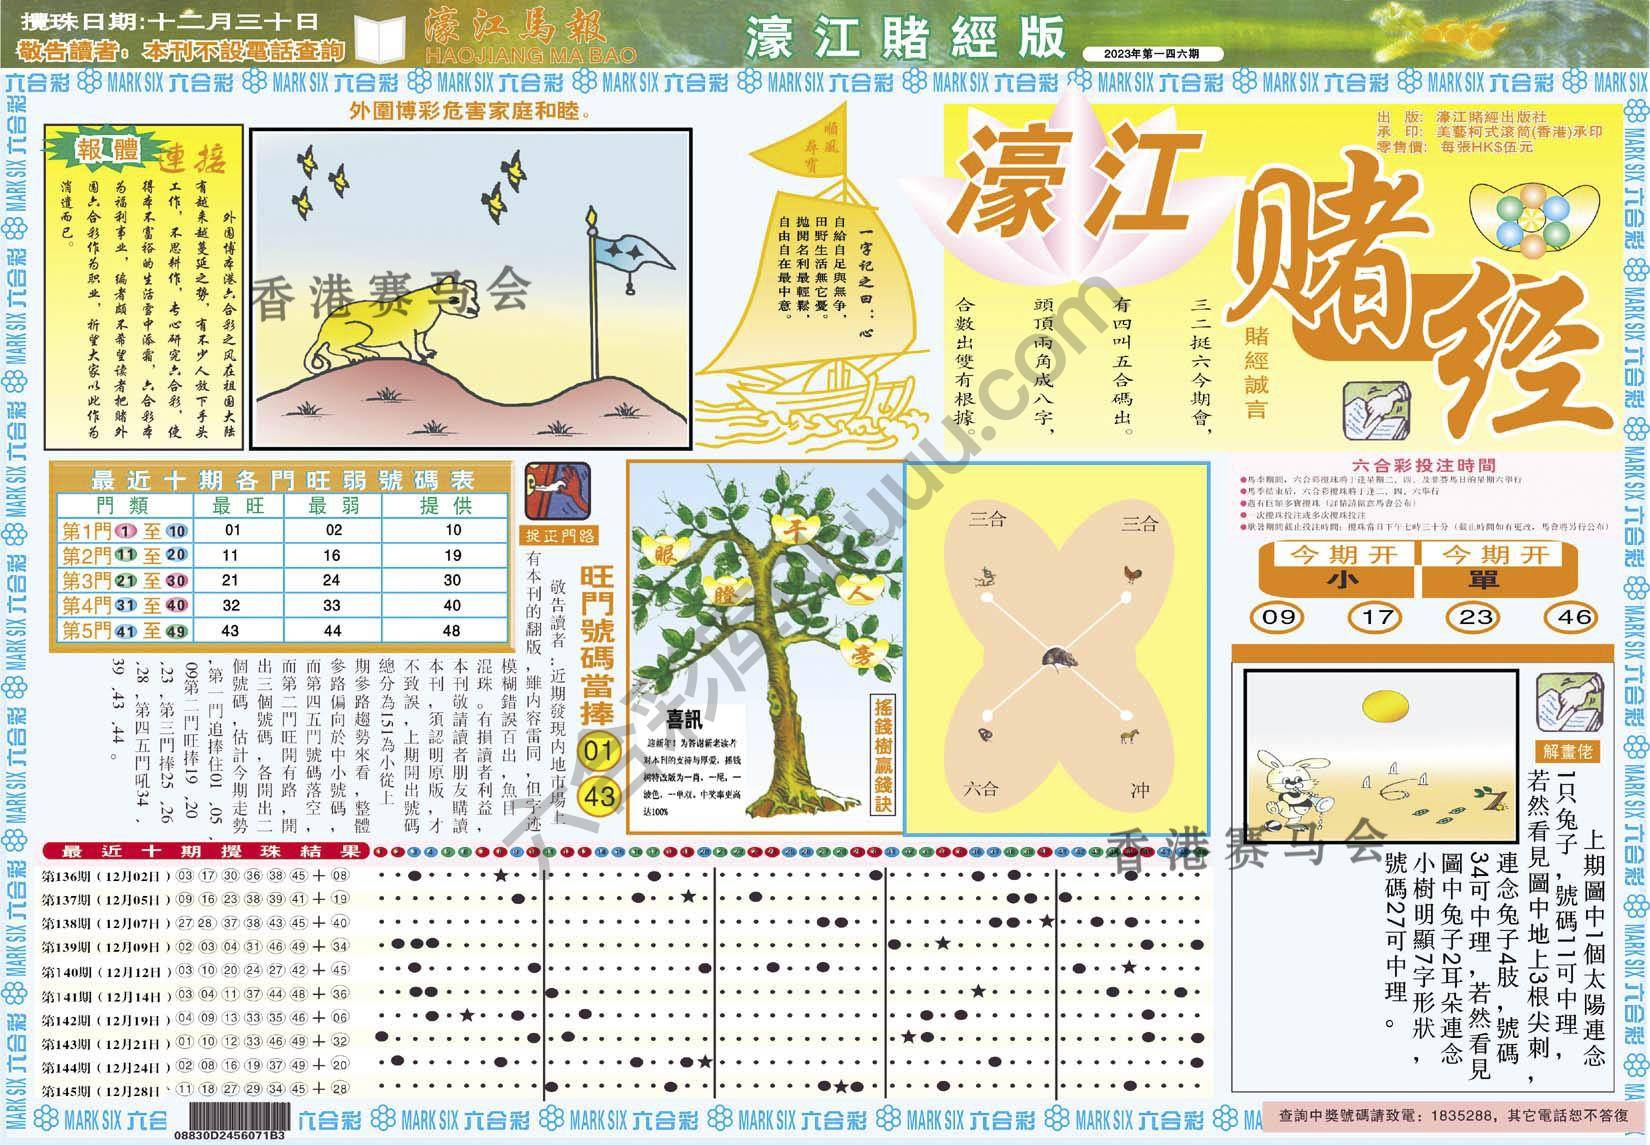Click the 第139期 (12月09日) draw row
This screenshot has width=1650, height=1145.
[x=196, y=946]
